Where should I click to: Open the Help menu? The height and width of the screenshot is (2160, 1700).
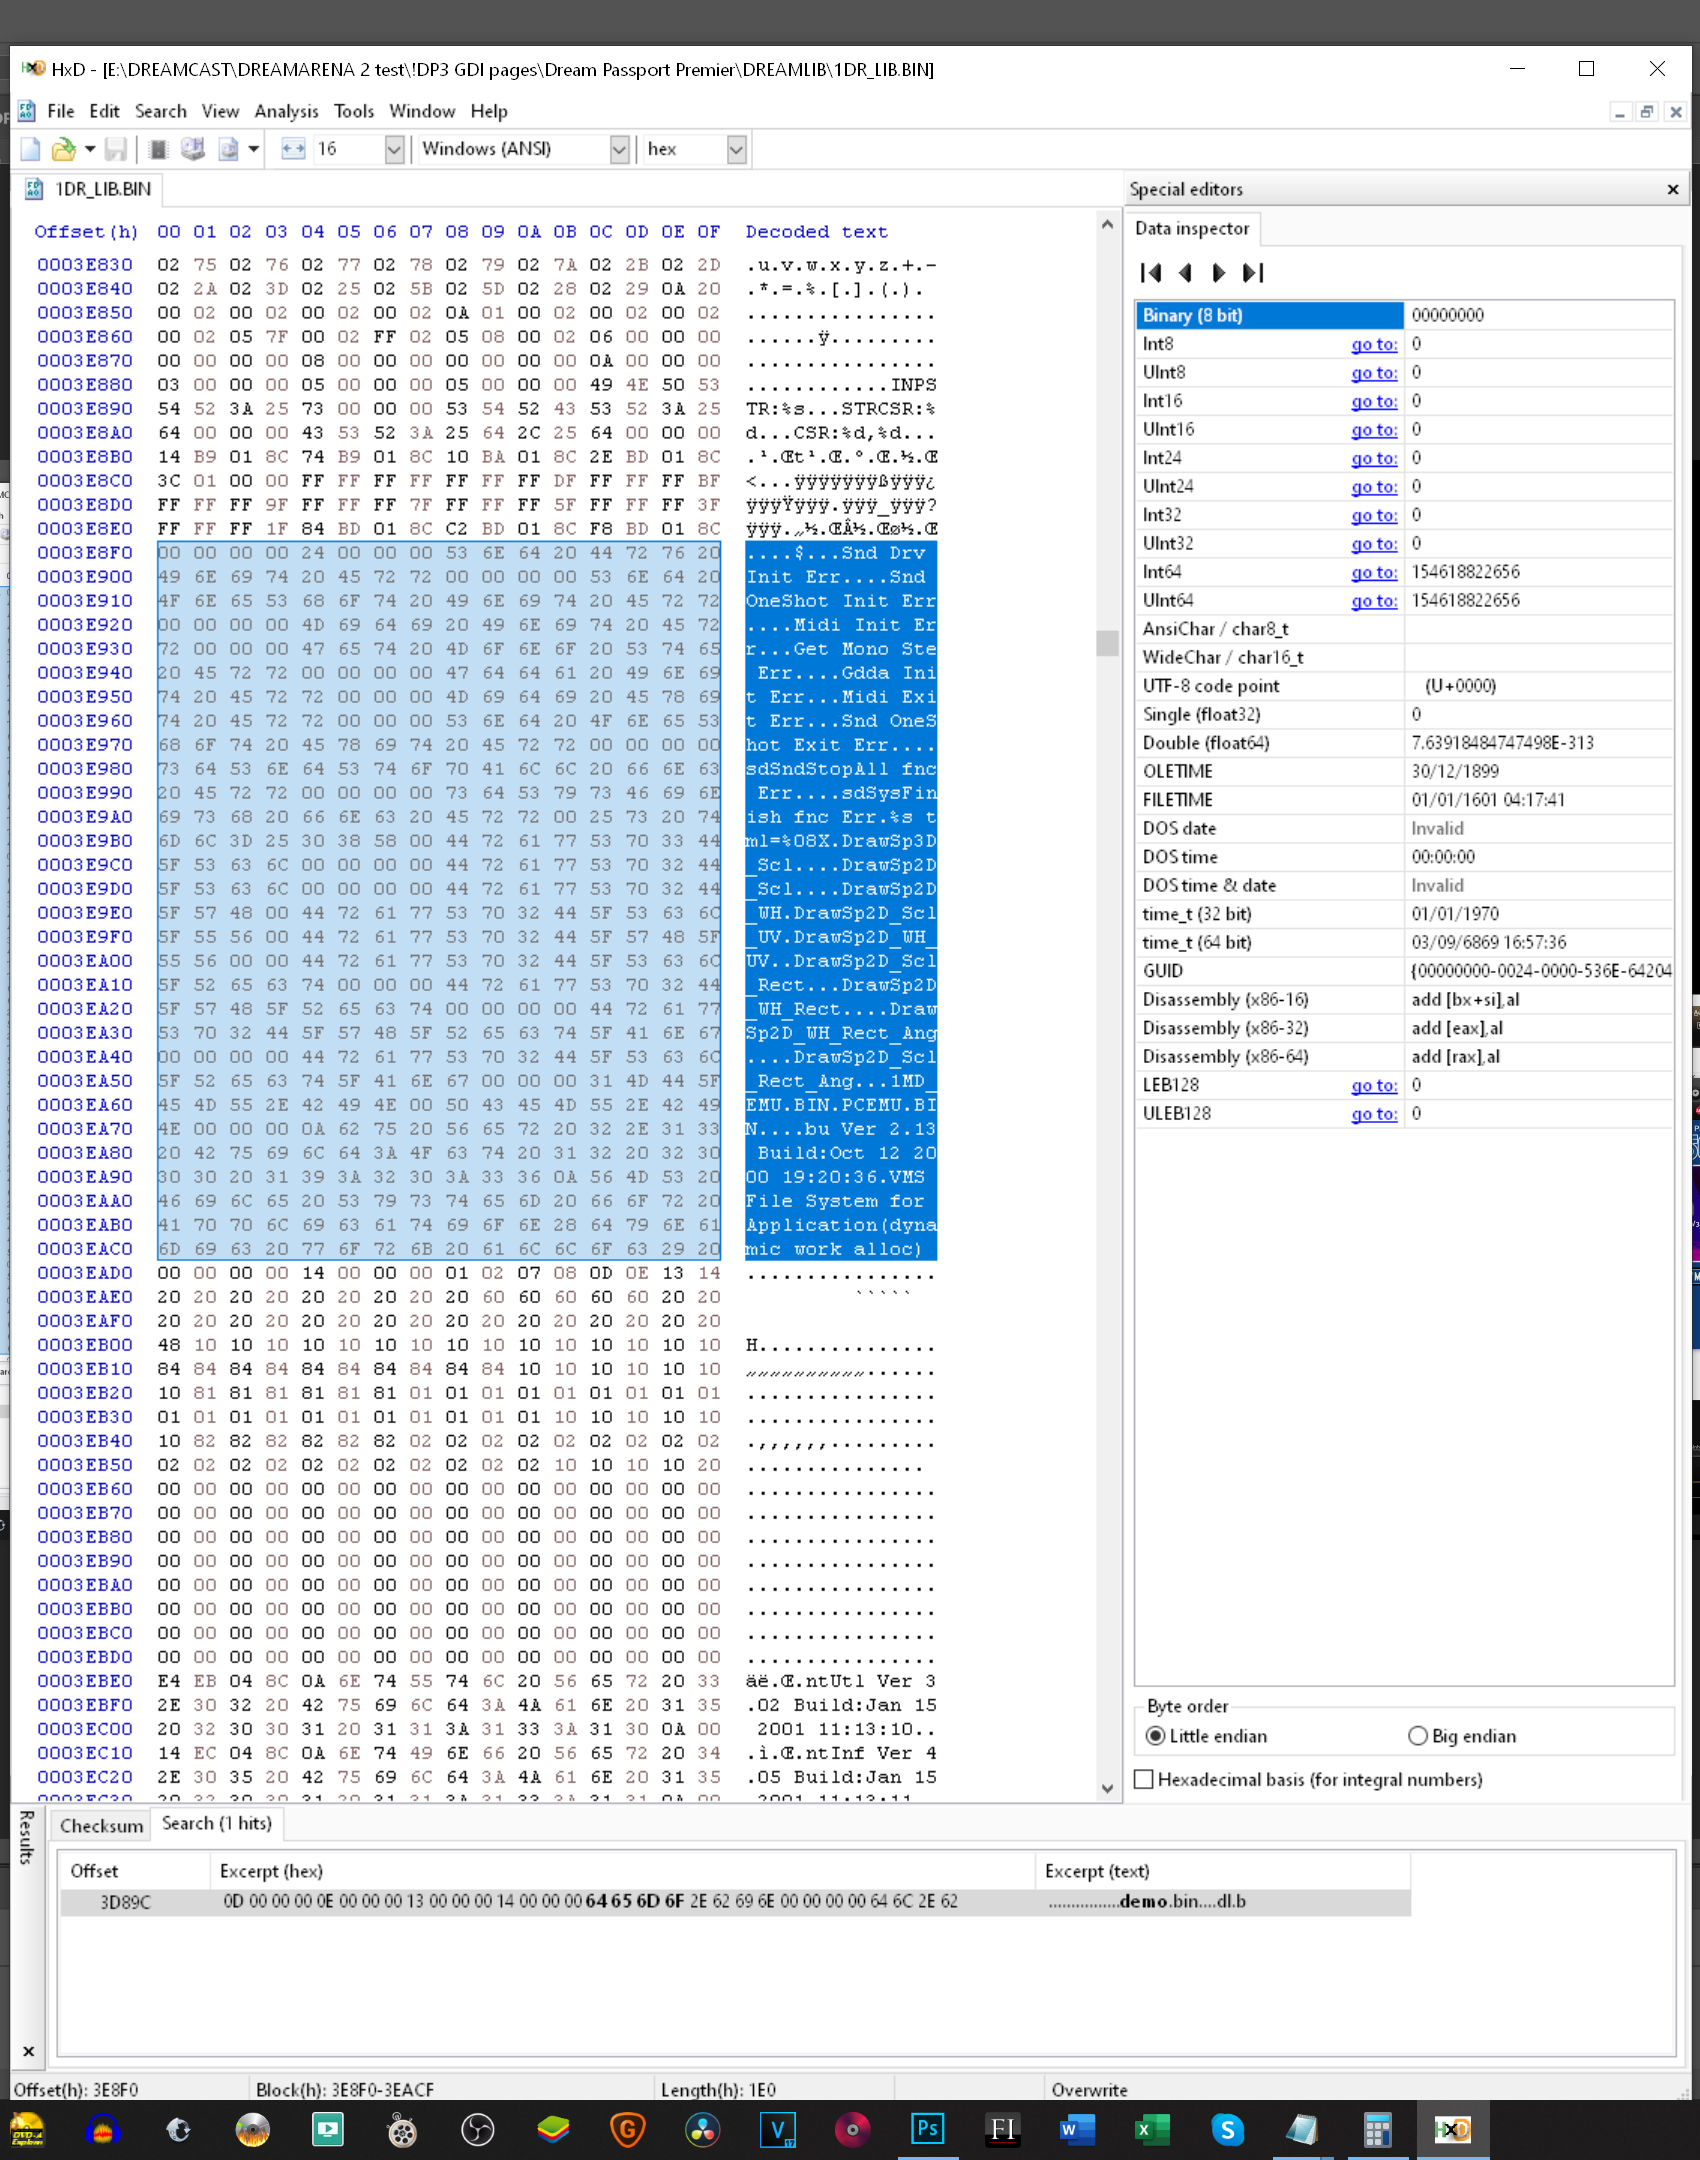pos(489,111)
